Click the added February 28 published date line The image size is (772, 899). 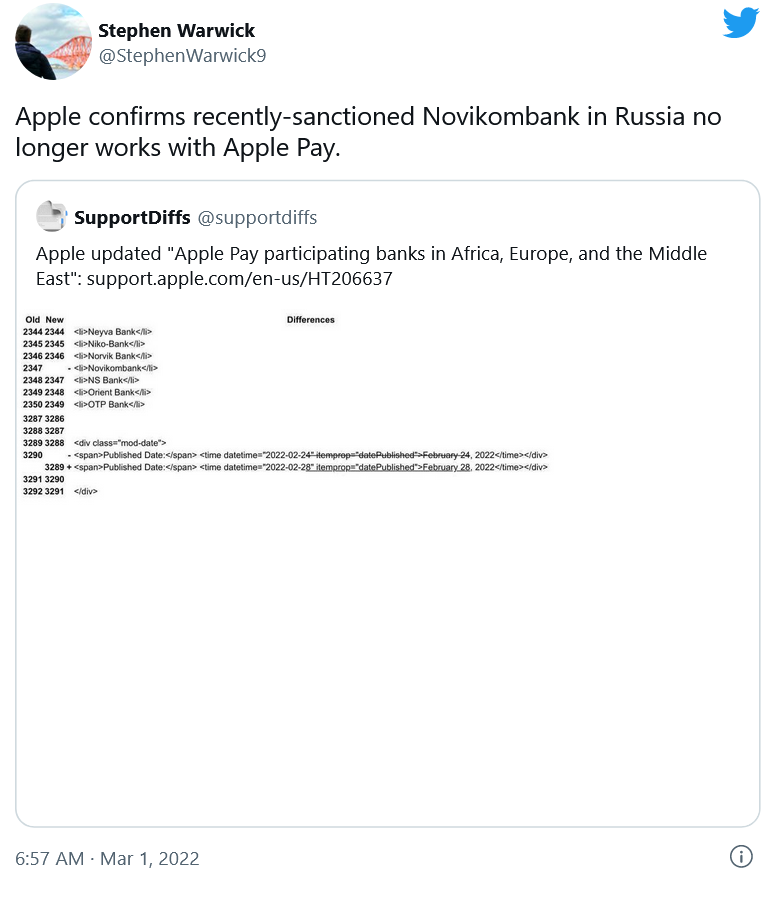pyautogui.click(x=310, y=467)
